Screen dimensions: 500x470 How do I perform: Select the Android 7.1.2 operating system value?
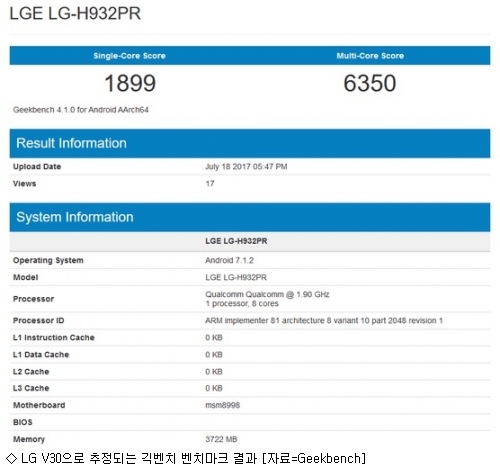coord(229,260)
